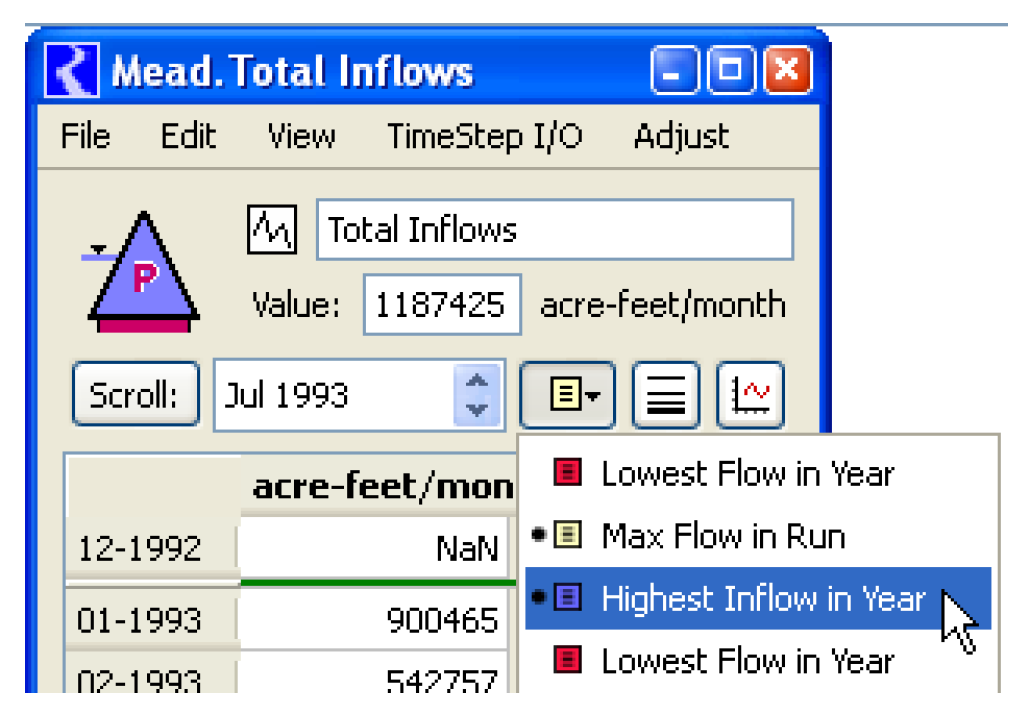Click the Value field showing 1187425
The width and height of the screenshot is (1030, 717).
(441, 305)
